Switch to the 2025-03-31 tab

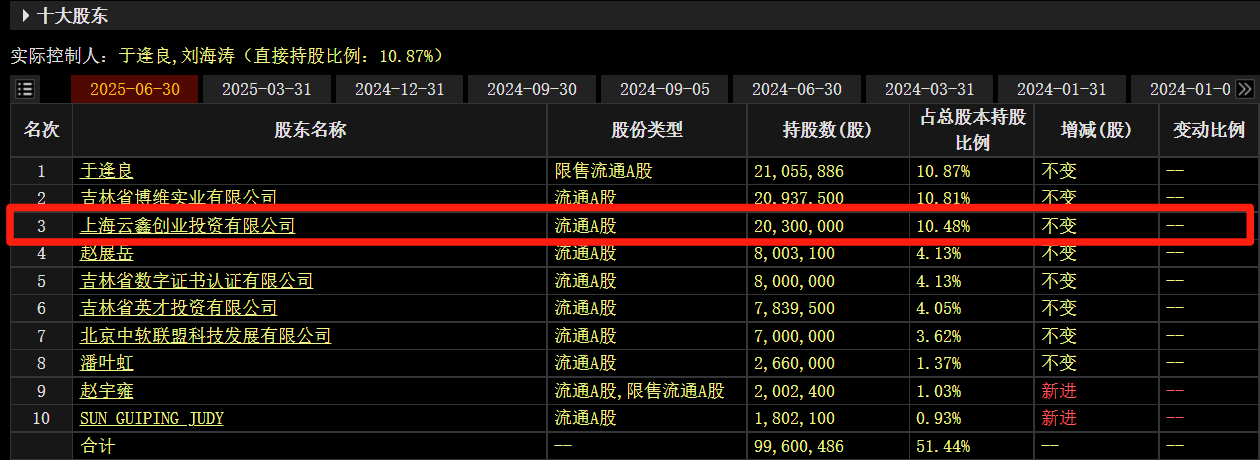click(x=267, y=89)
